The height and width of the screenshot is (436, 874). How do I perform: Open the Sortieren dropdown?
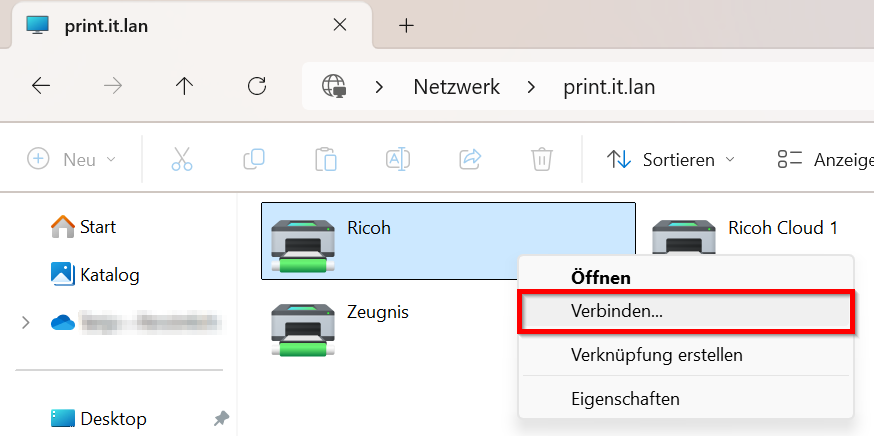[671, 159]
